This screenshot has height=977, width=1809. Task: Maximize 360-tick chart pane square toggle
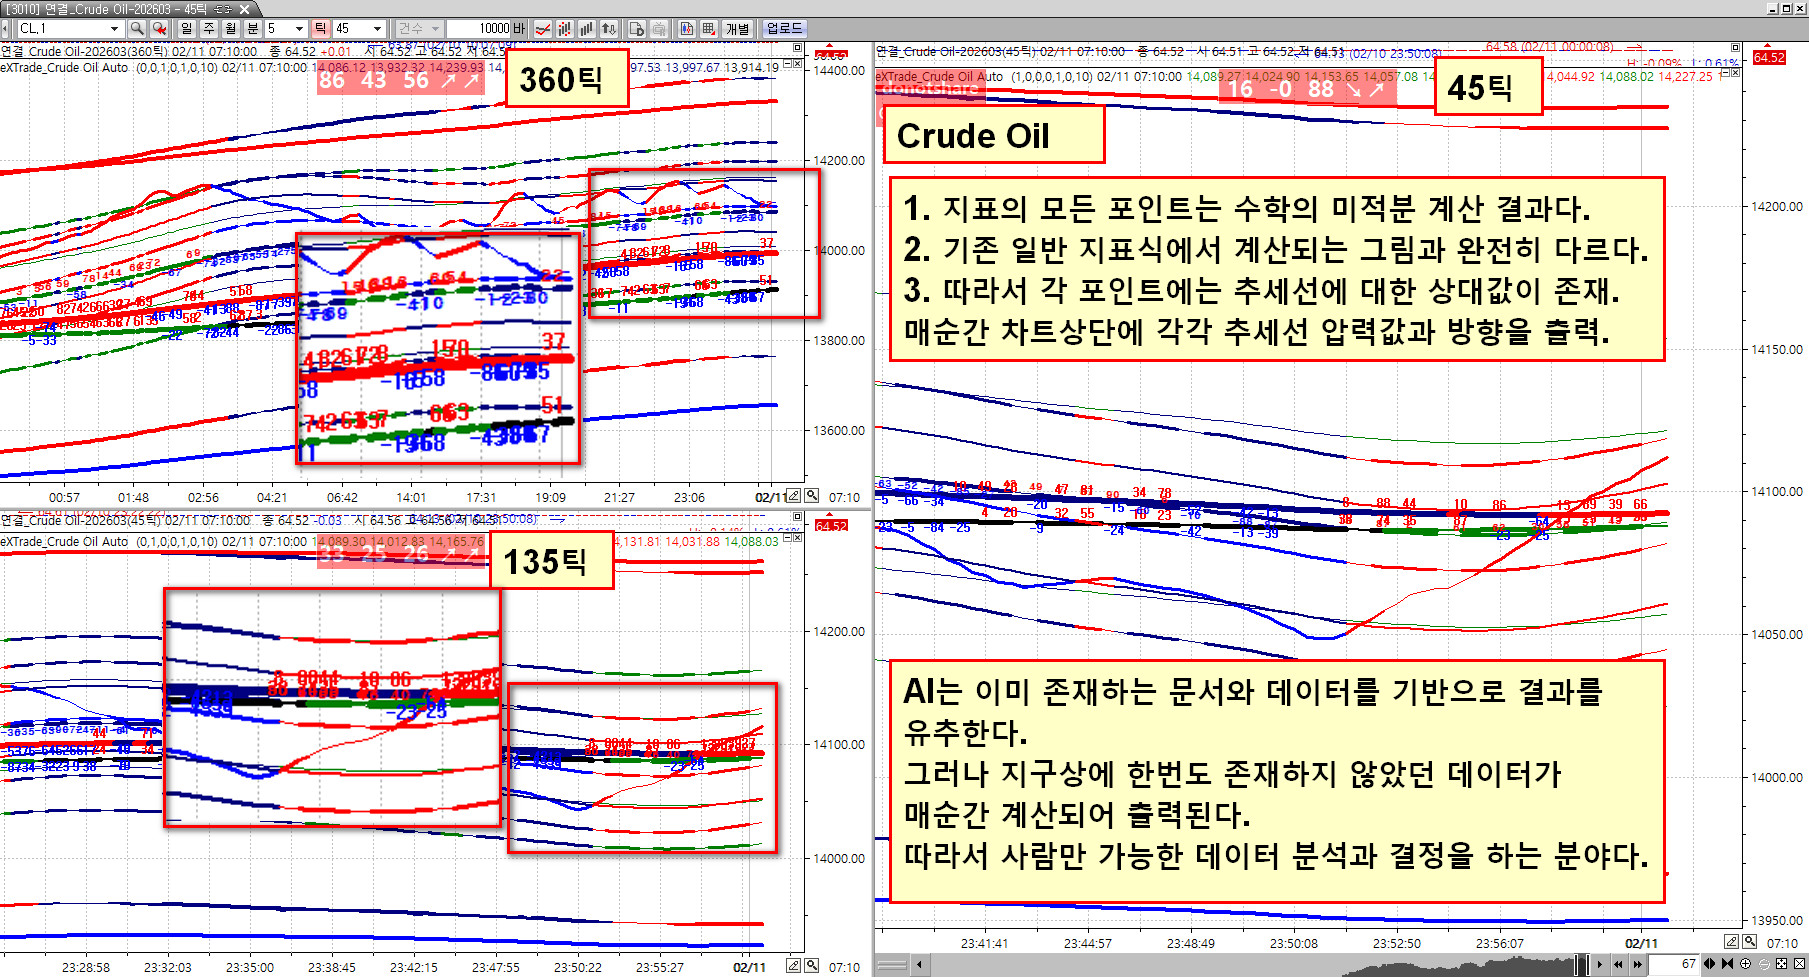(797, 48)
